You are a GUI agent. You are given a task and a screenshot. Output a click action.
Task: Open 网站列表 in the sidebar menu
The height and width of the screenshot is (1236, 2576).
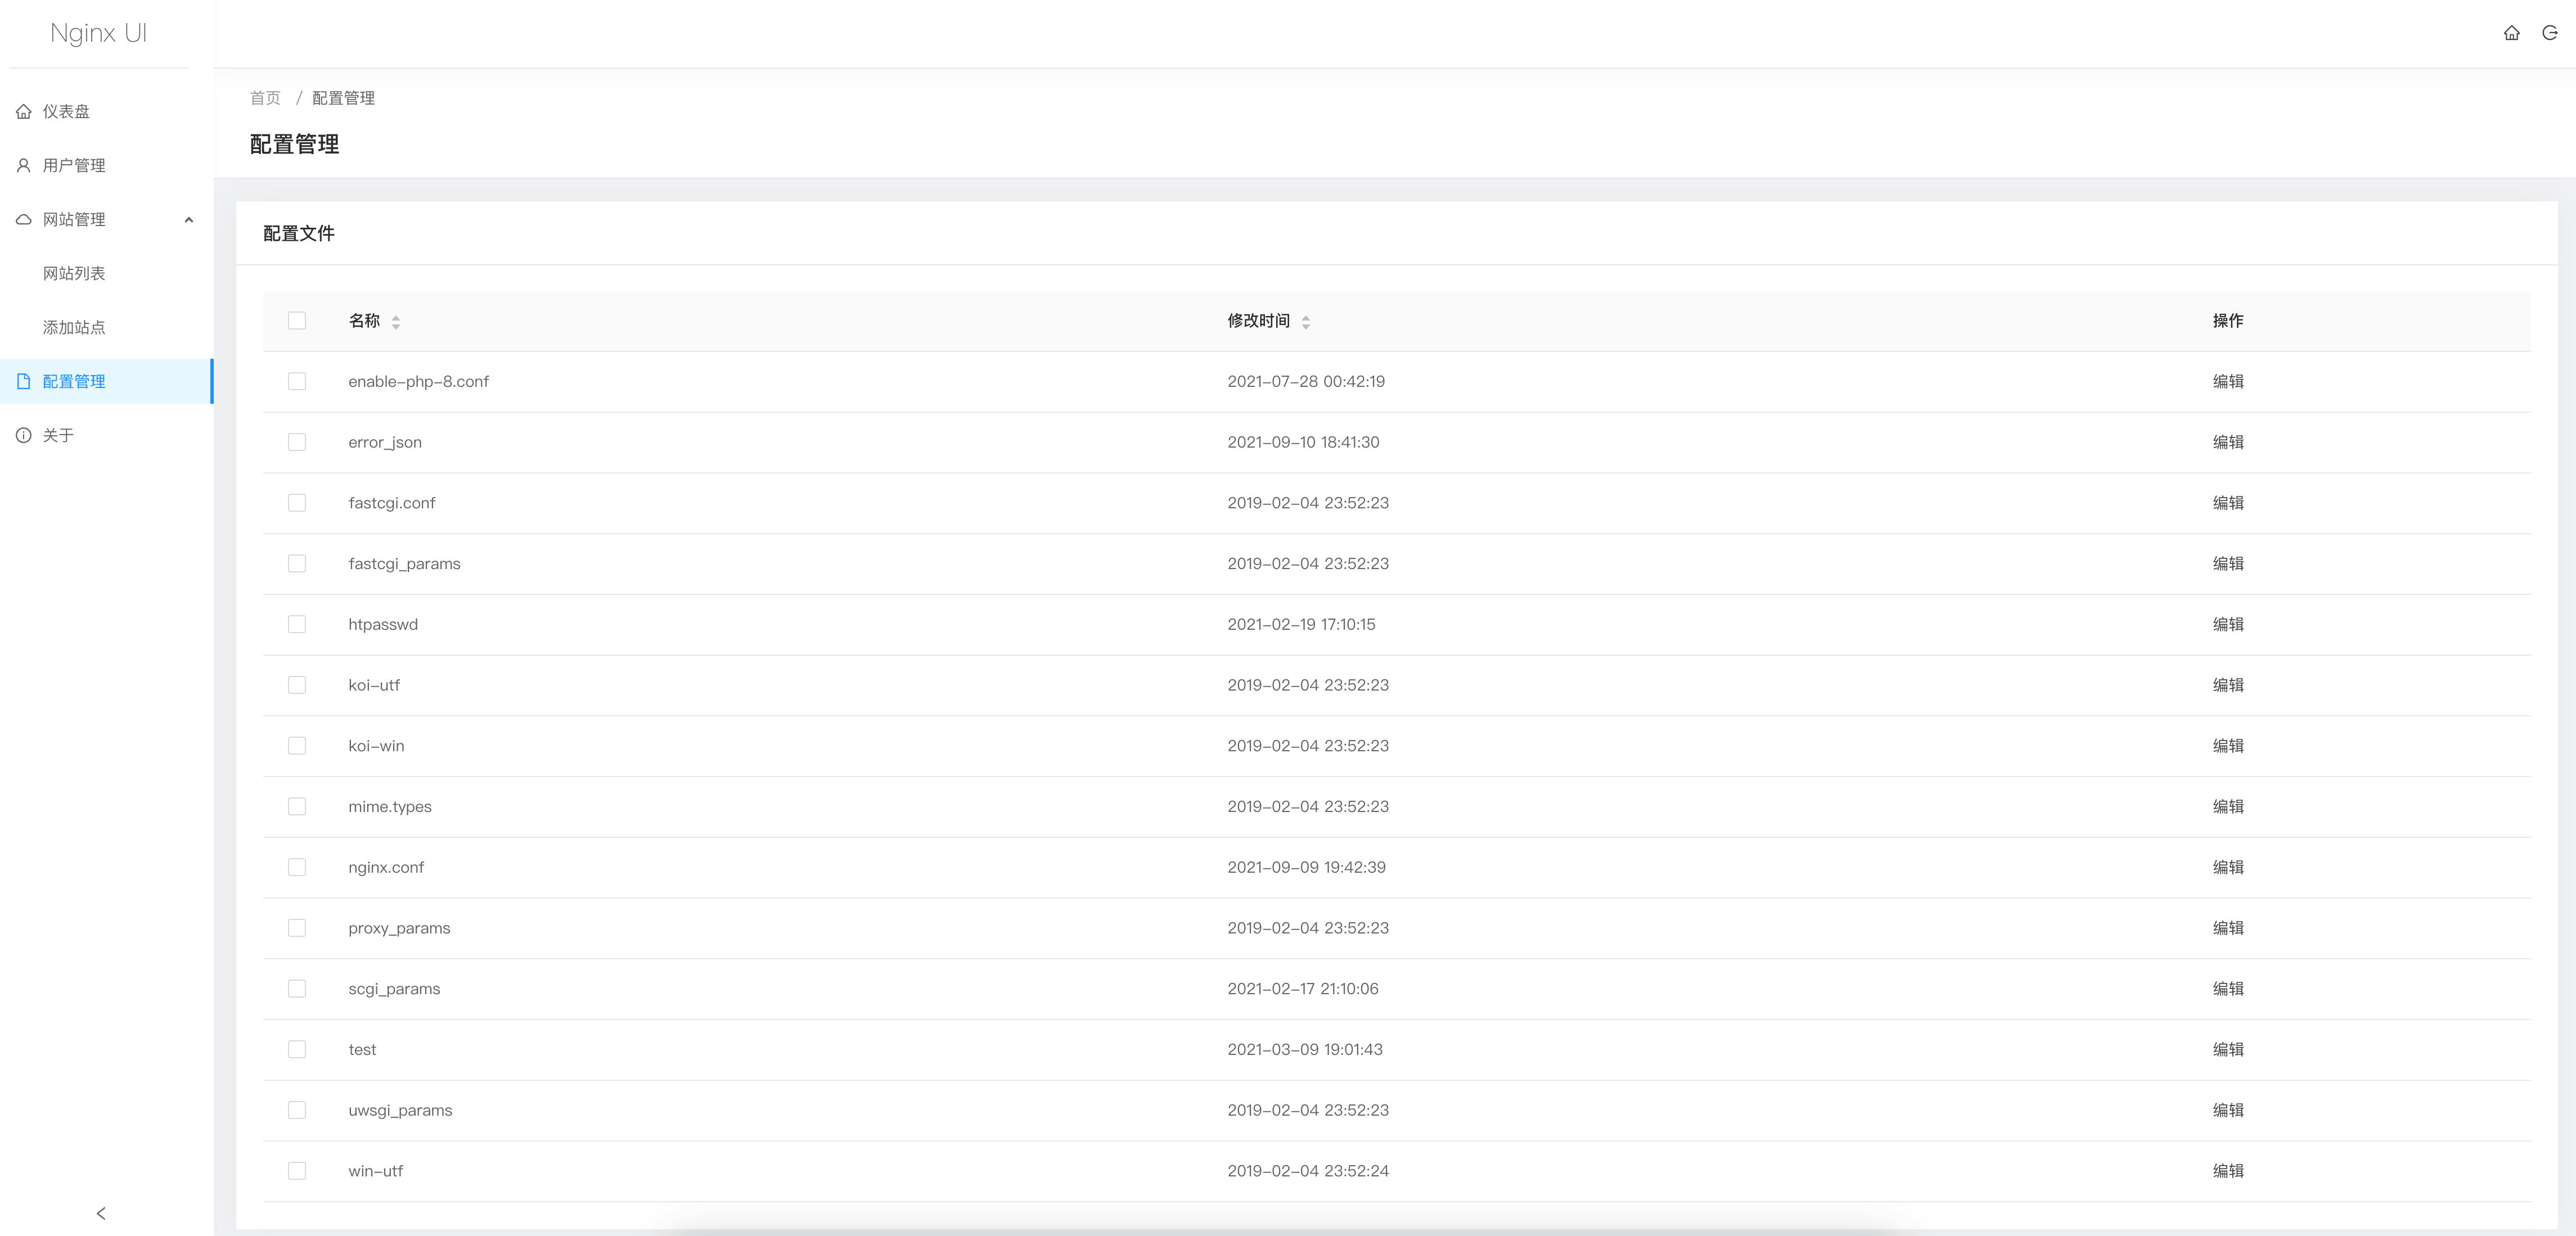(74, 273)
